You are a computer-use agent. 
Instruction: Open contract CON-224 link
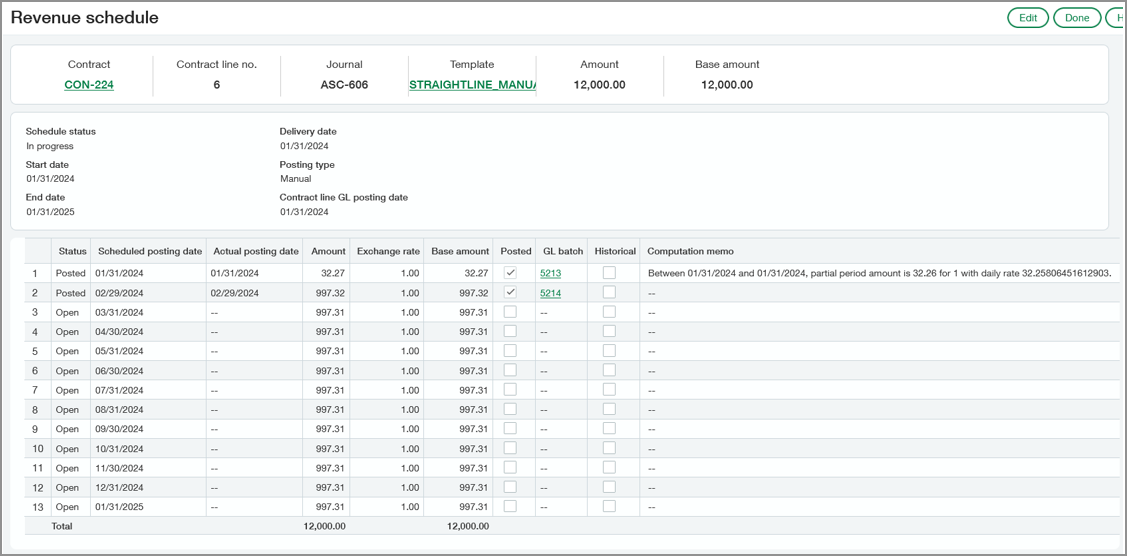coord(89,85)
